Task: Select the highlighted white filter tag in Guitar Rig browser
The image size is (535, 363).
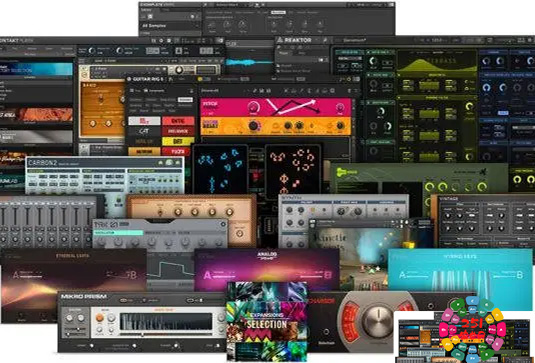Action: click(185, 100)
